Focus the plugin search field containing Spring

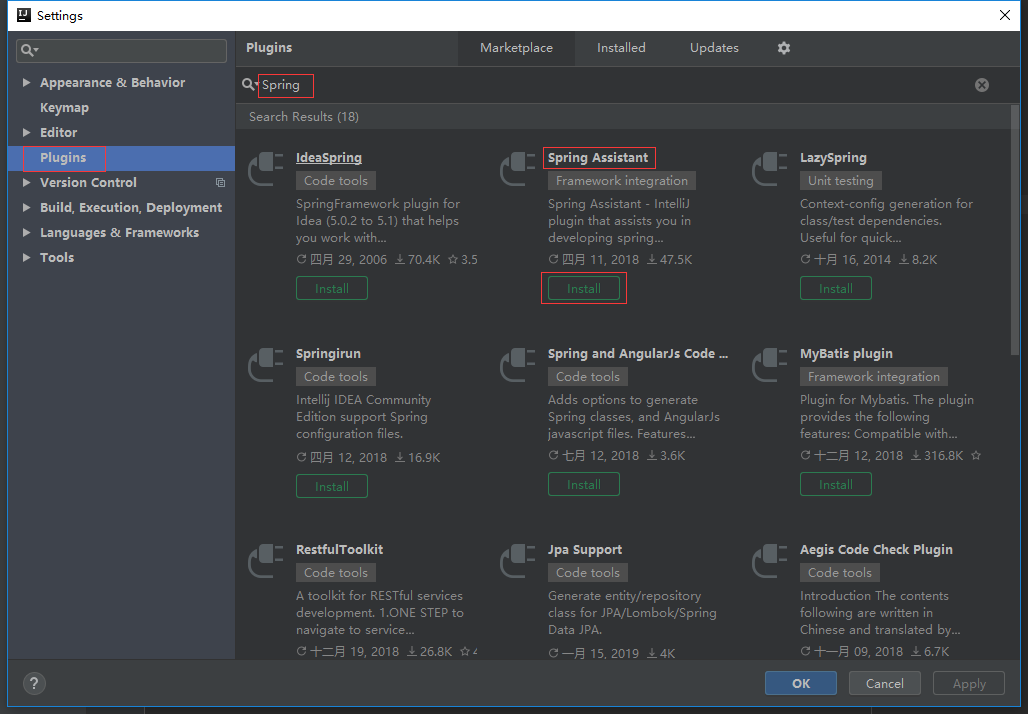(616, 85)
